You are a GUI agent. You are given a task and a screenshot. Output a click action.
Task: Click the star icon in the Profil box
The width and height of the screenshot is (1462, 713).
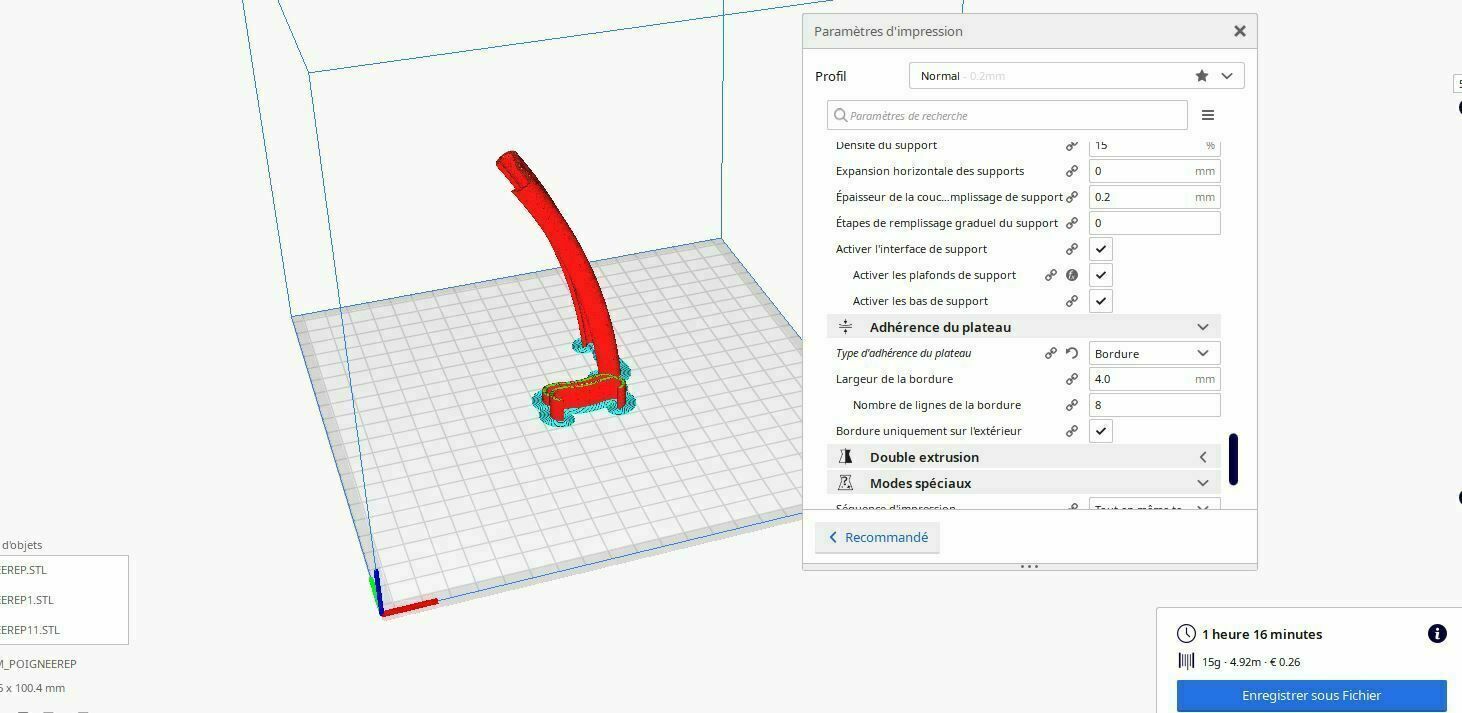point(1202,76)
